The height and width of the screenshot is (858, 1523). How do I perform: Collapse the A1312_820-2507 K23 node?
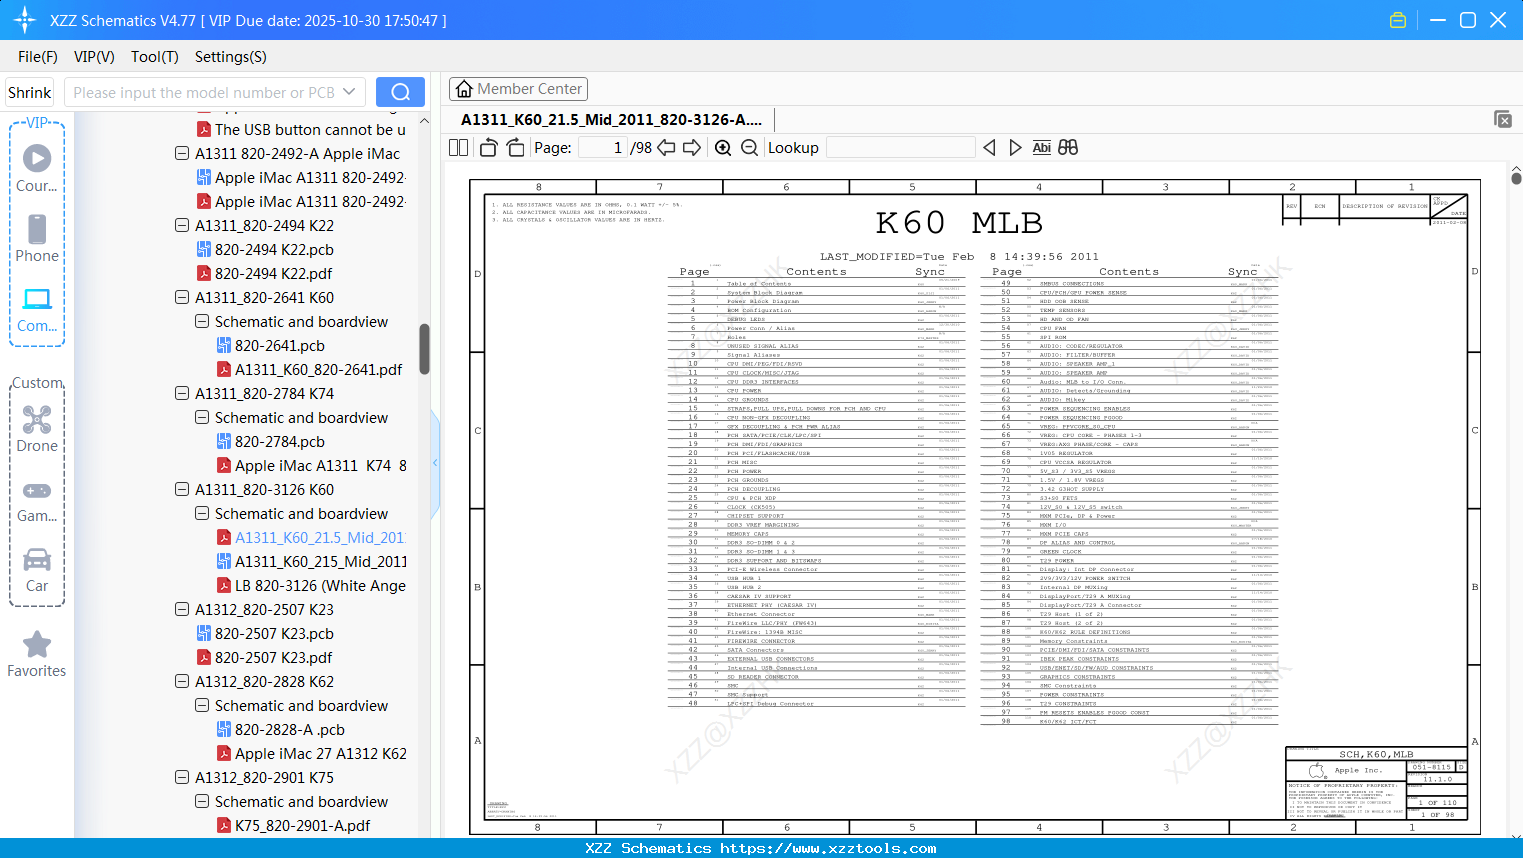coord(182,609)
